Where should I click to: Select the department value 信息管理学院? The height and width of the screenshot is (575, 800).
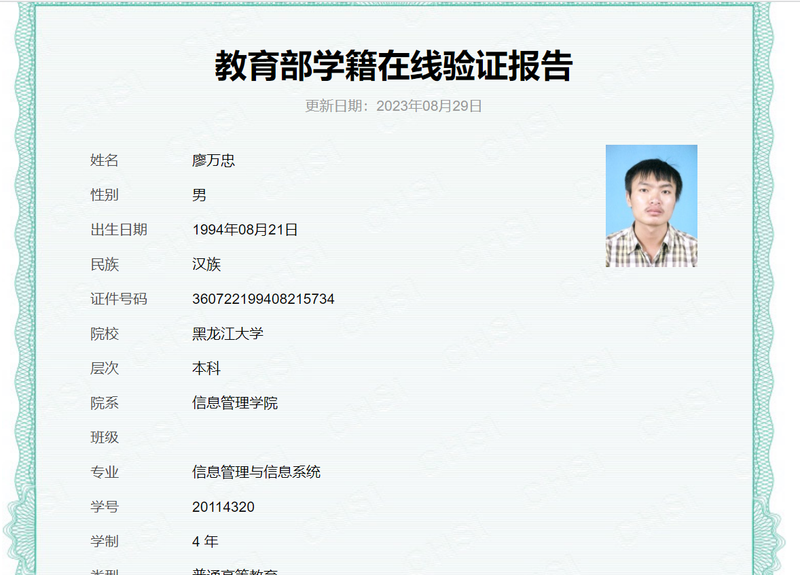pyautogui.click(x=235, y=403)
